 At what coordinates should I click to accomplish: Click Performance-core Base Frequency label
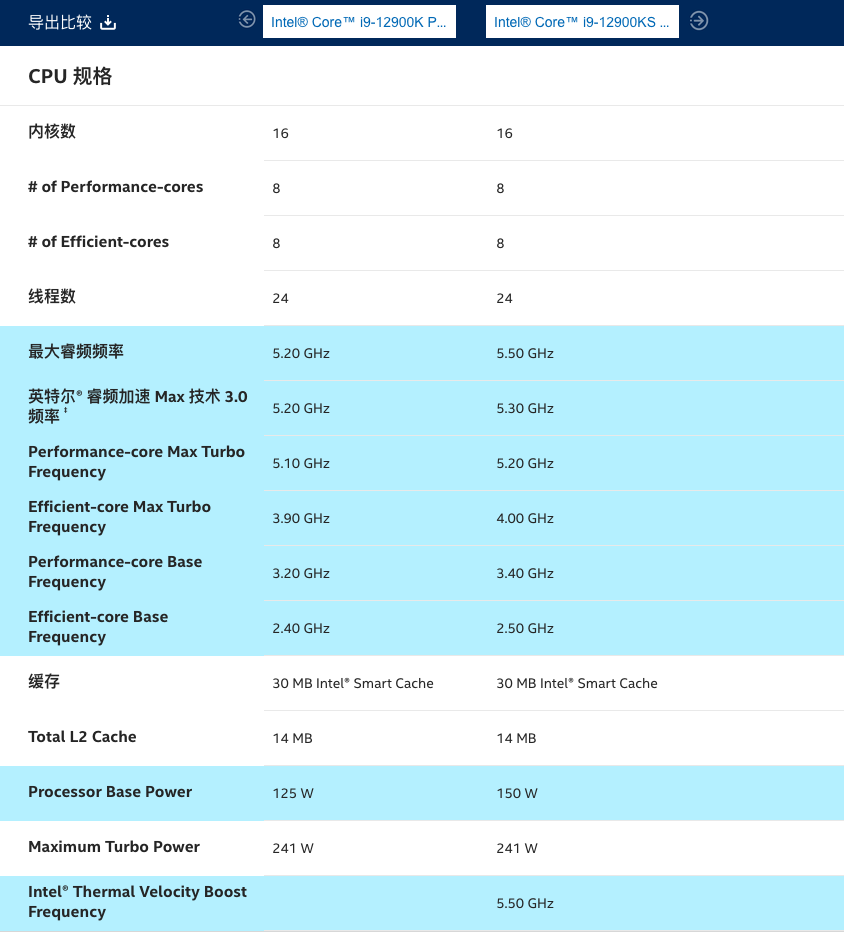click(115, 572)
